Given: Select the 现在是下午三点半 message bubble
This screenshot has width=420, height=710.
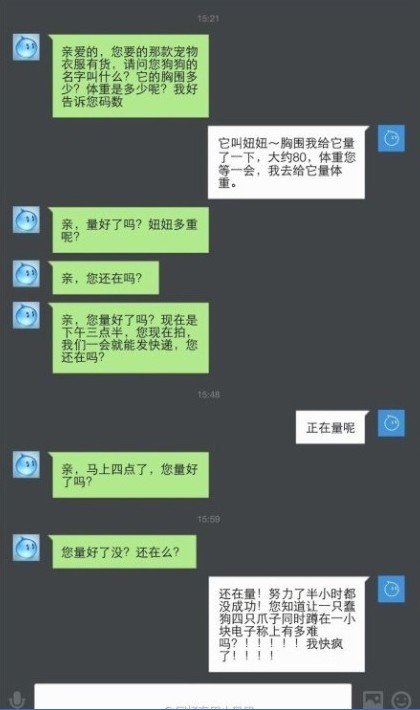Looking at the screenshot, I should 129,338.
